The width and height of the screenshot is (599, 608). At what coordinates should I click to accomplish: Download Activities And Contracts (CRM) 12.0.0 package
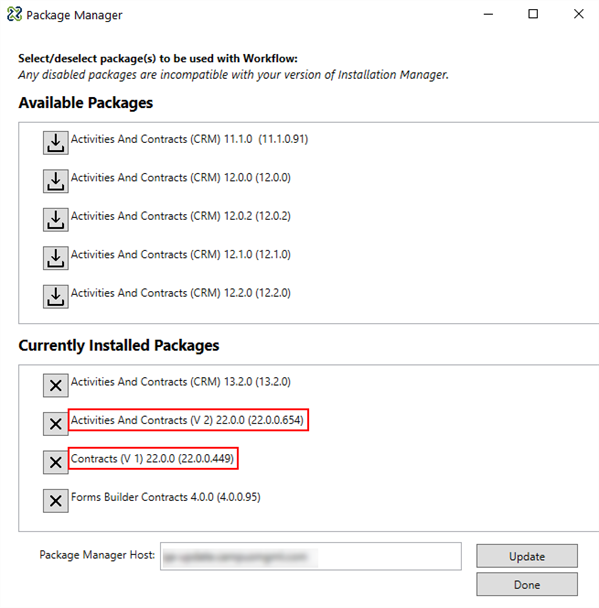coord(55,181)
